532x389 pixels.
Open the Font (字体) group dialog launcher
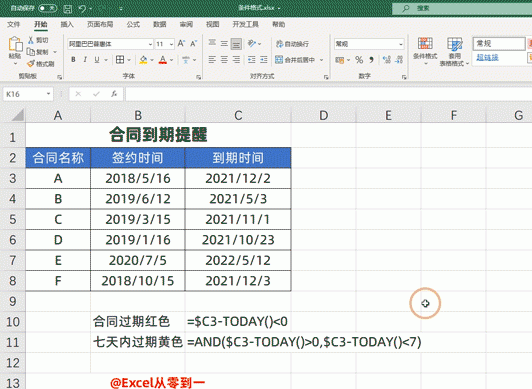click(x=198, y=77)
